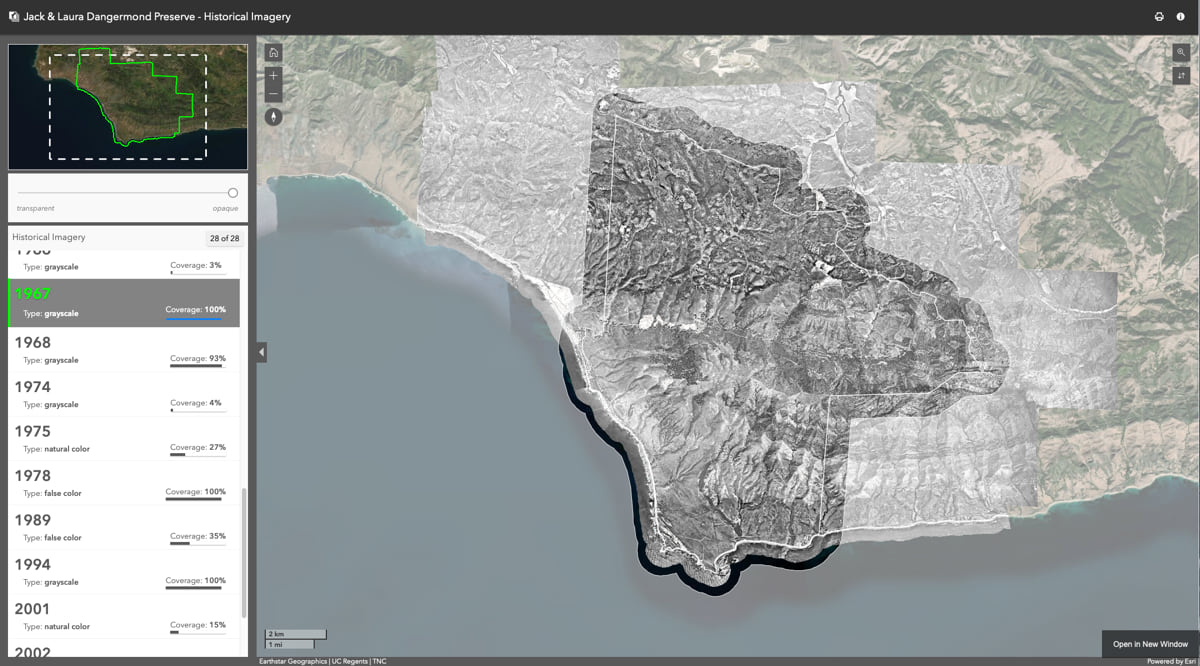The width and height of the screenshot is (1200, 666).
Task: Reset map orientation with compass button
Action: (274, 117)
